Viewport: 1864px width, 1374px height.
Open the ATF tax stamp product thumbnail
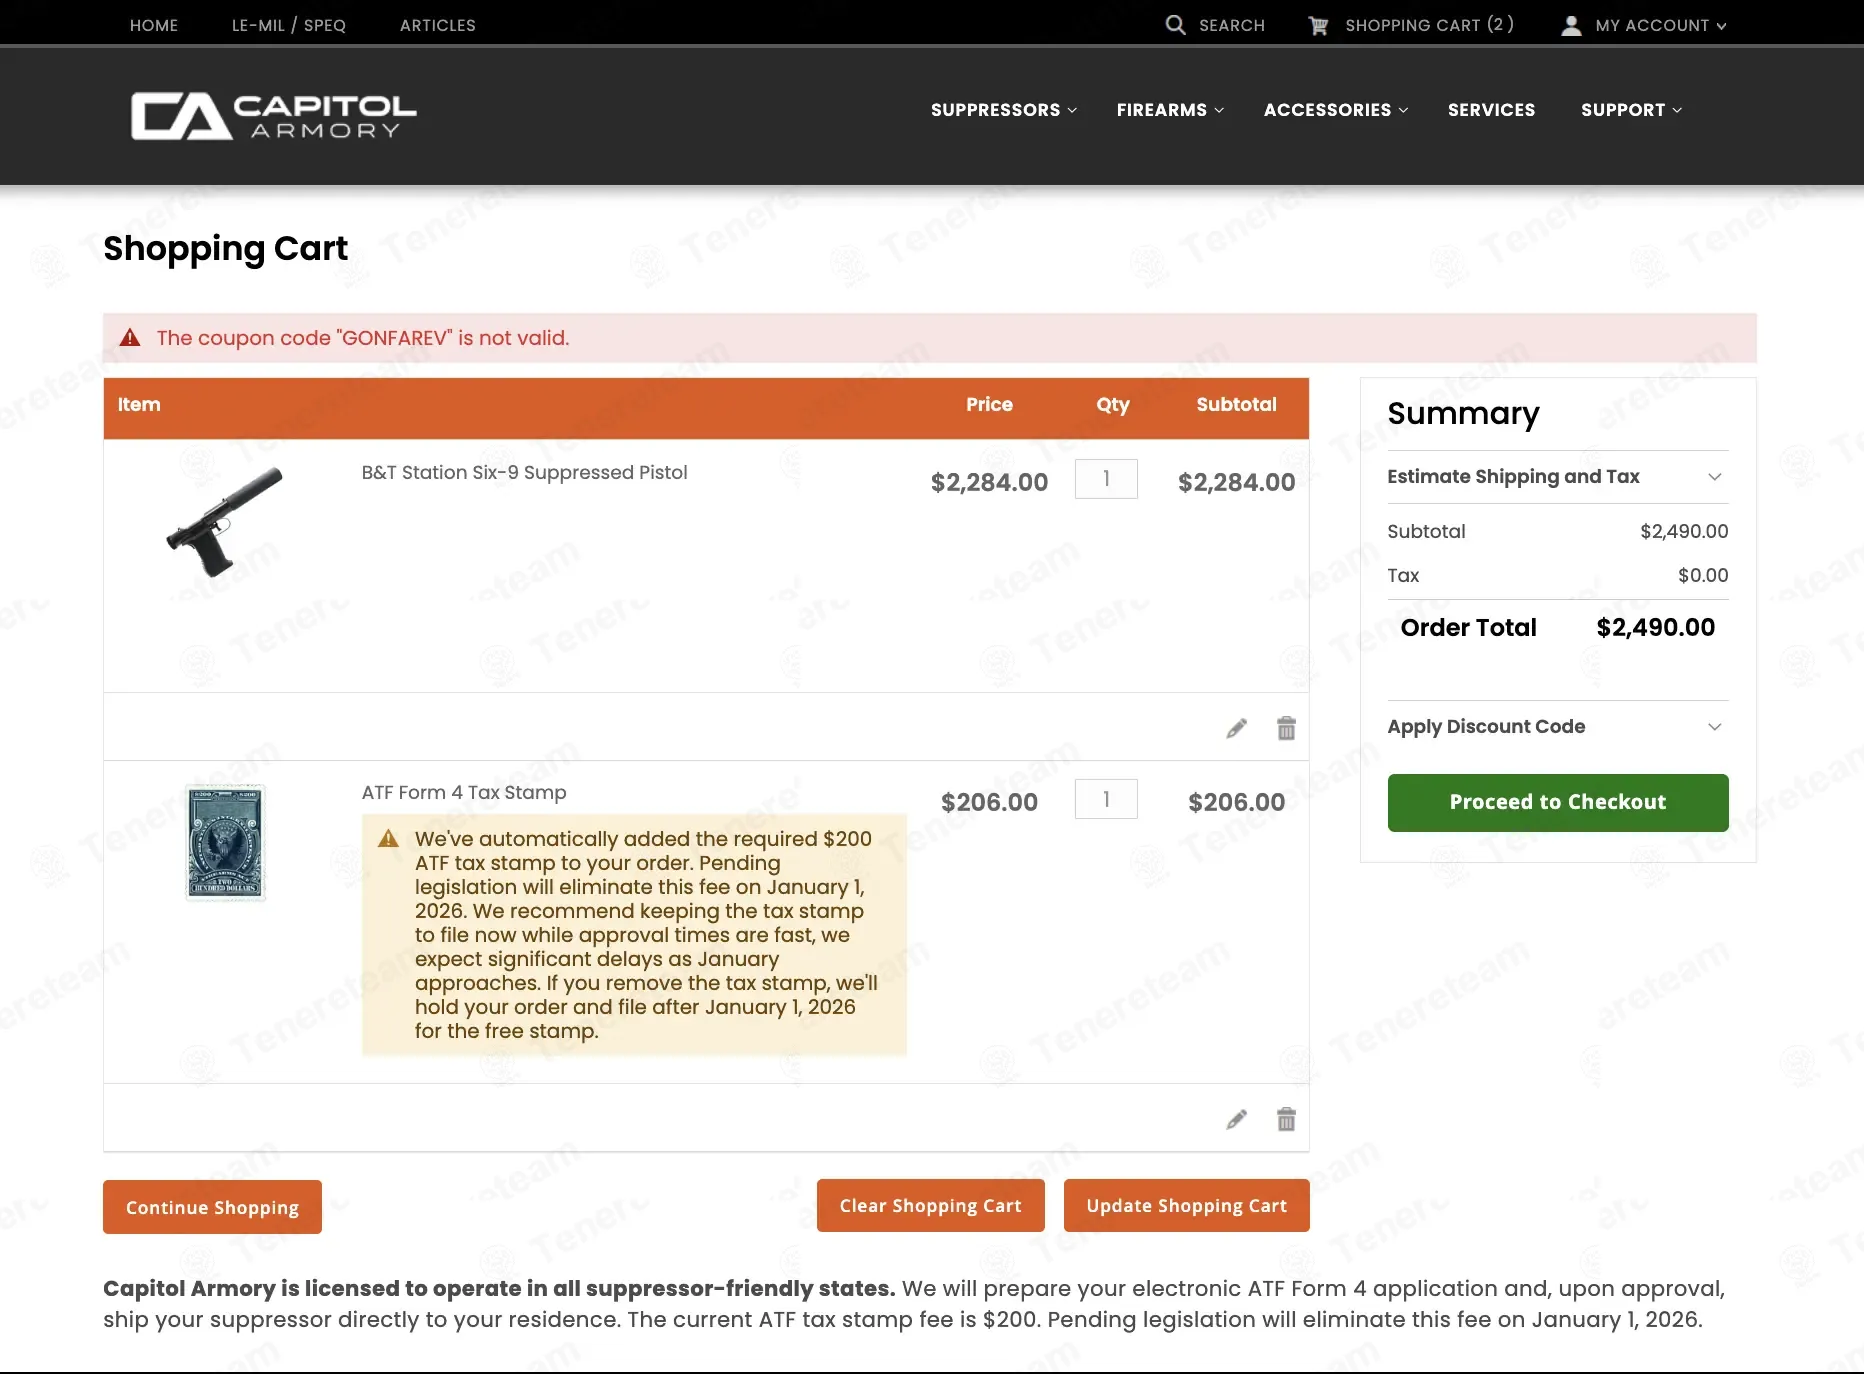226,843
